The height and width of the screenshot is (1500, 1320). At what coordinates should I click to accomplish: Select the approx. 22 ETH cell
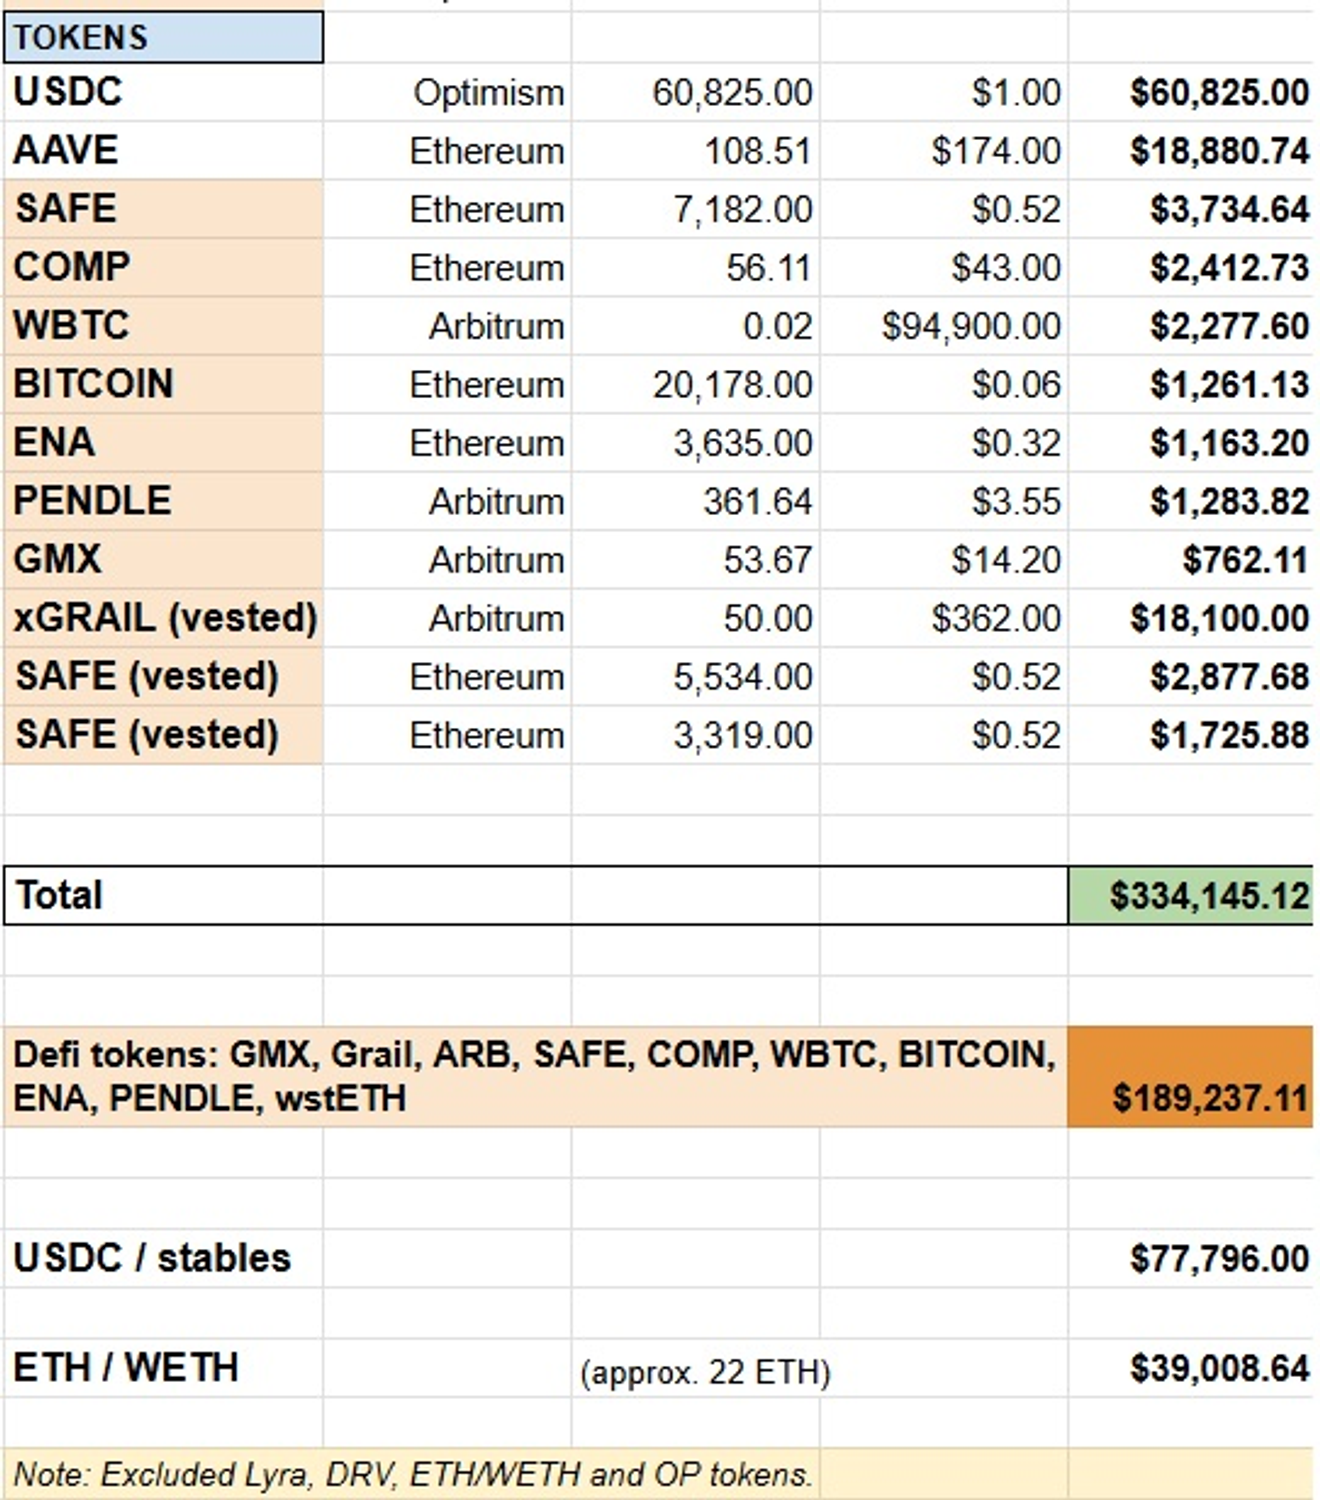click(x=705, y=1372)
